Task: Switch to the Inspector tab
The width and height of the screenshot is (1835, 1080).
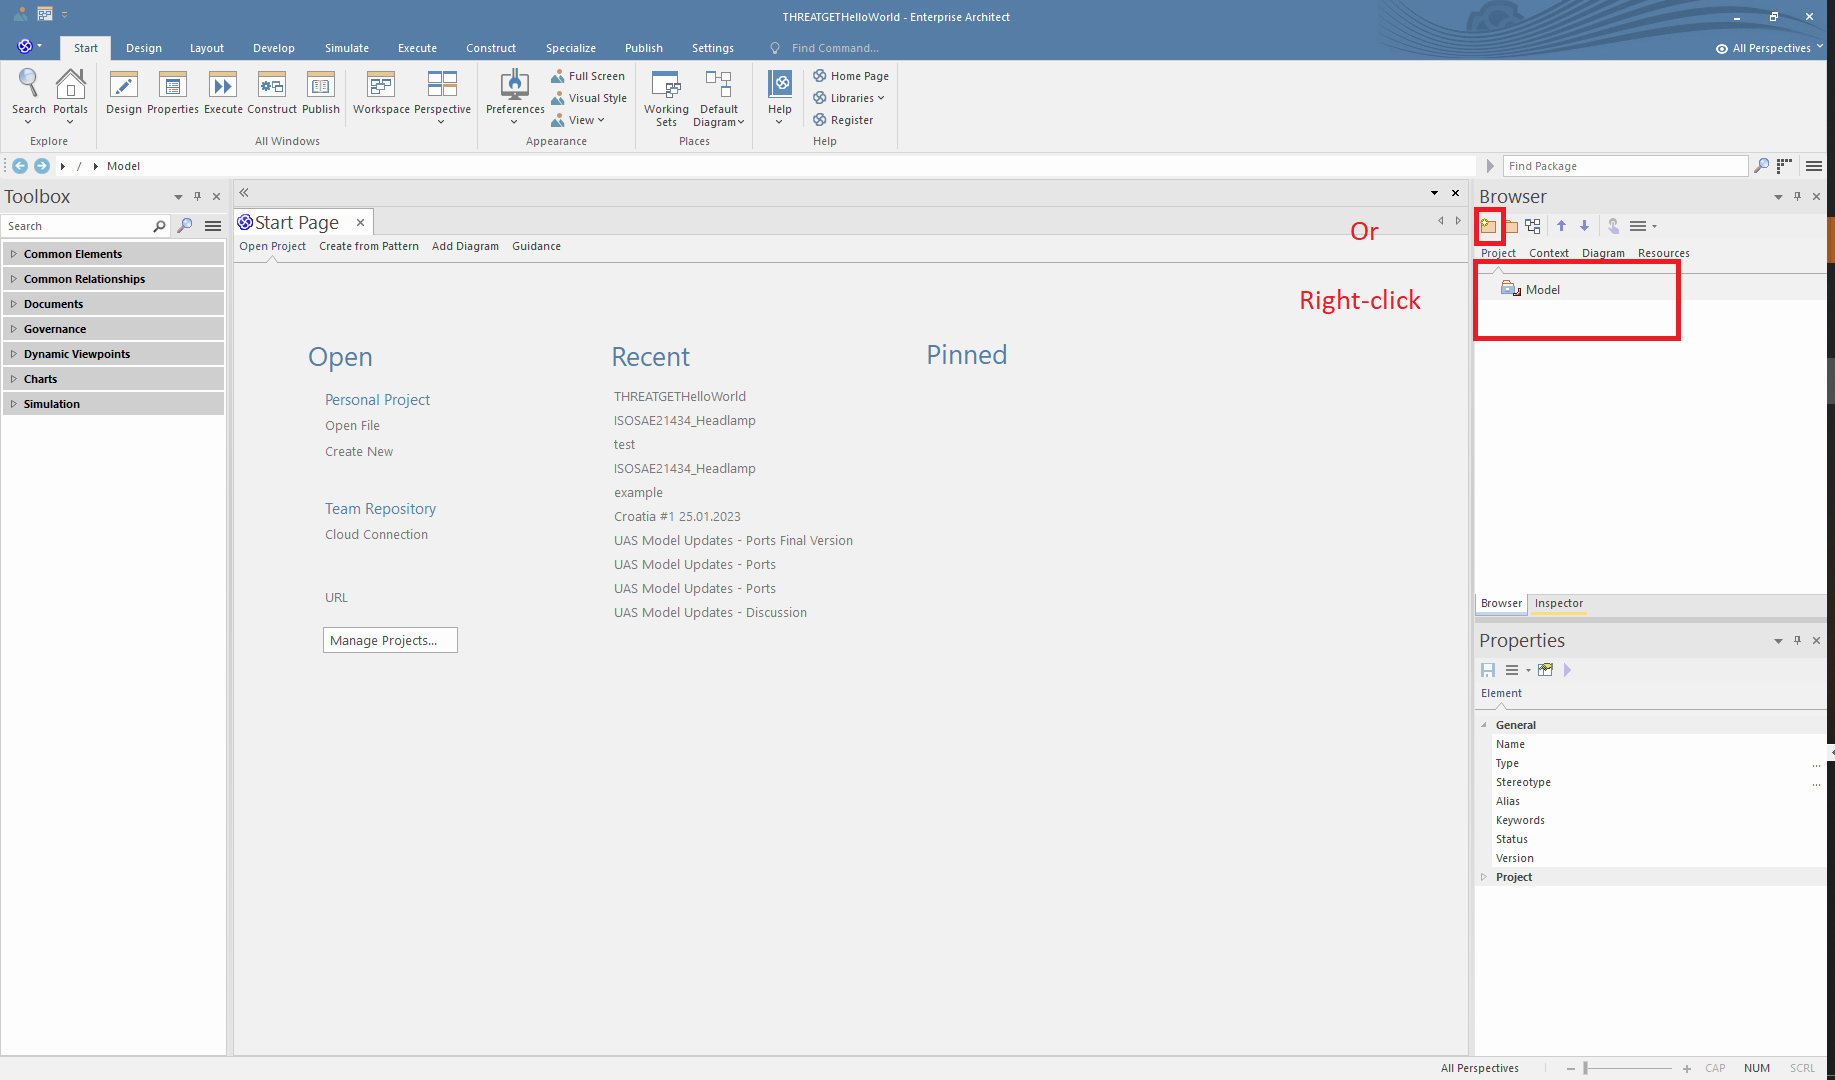Action: click(1558, 604)
